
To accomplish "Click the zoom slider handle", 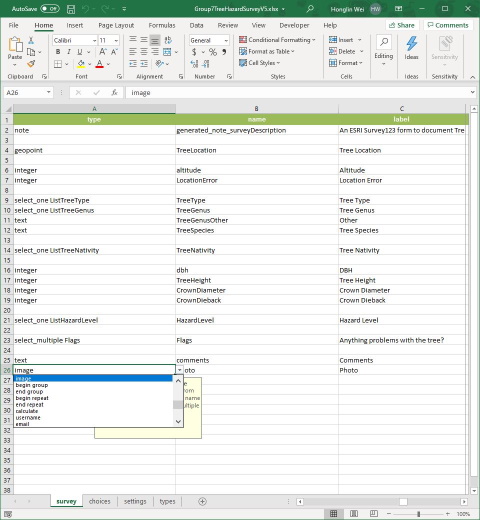I will pos(418,514).
